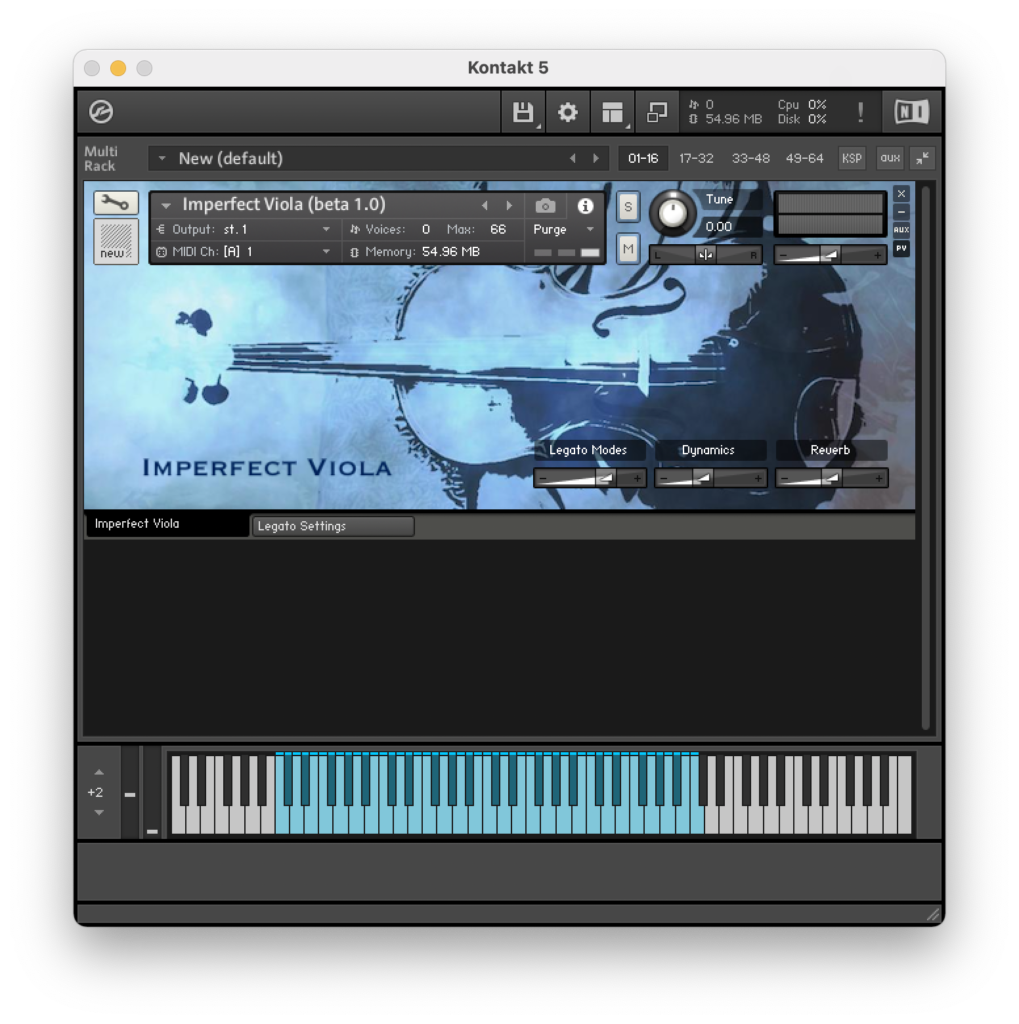Screen dimensions: 1019x1024
Task: Go to next multi preset arrow
Action: [x=596, y=158]
